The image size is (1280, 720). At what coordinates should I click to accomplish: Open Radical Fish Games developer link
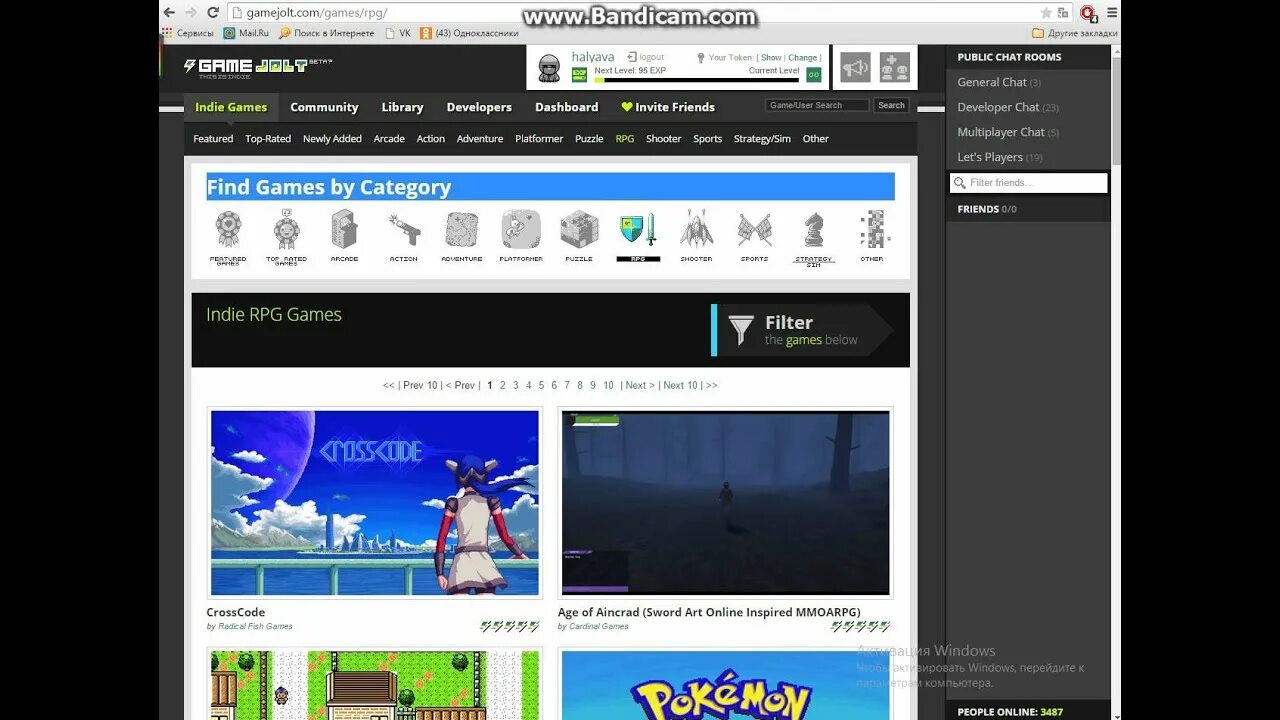click(x=255, y=627)
